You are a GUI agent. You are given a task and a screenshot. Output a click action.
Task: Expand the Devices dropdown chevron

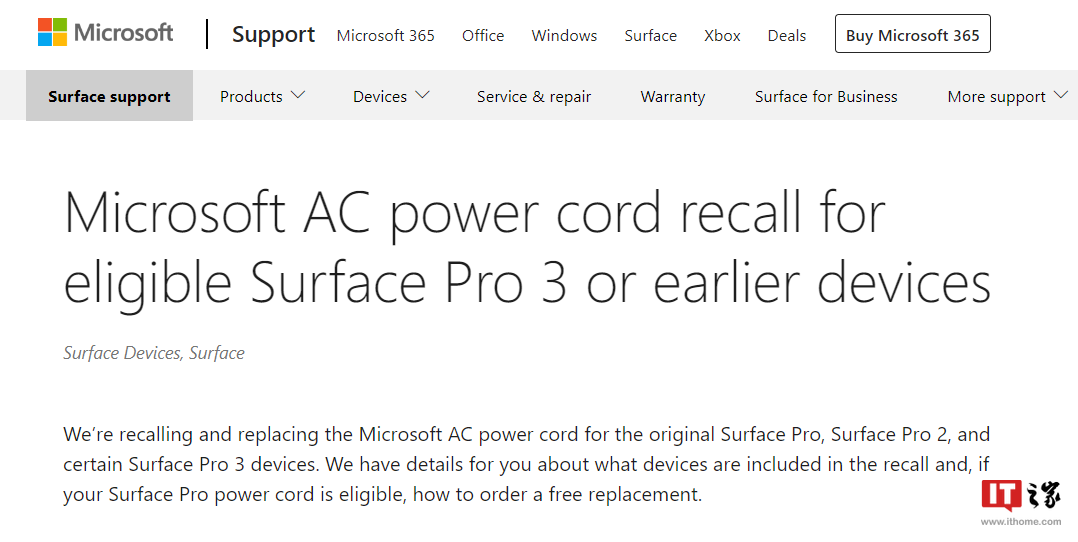422,95
